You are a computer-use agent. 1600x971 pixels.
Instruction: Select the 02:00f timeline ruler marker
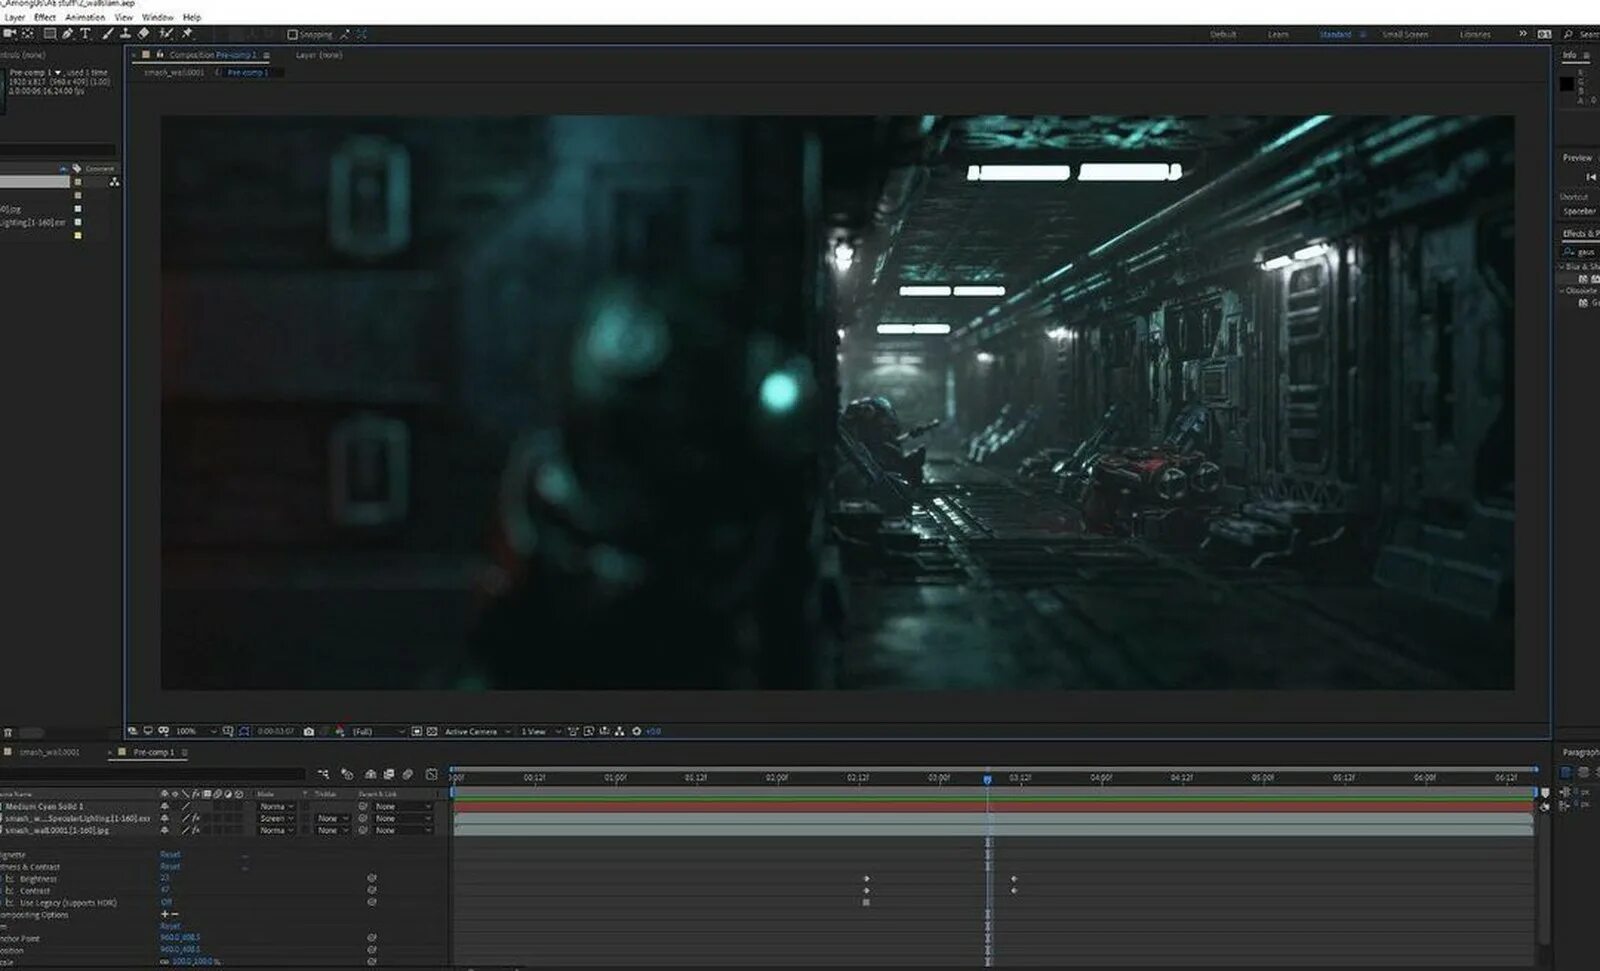click(777, 777)
